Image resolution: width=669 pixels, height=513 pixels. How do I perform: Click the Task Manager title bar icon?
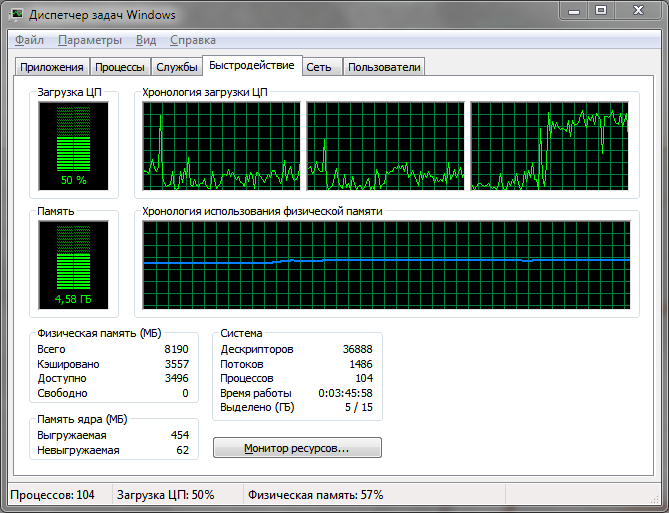(16, 15)
